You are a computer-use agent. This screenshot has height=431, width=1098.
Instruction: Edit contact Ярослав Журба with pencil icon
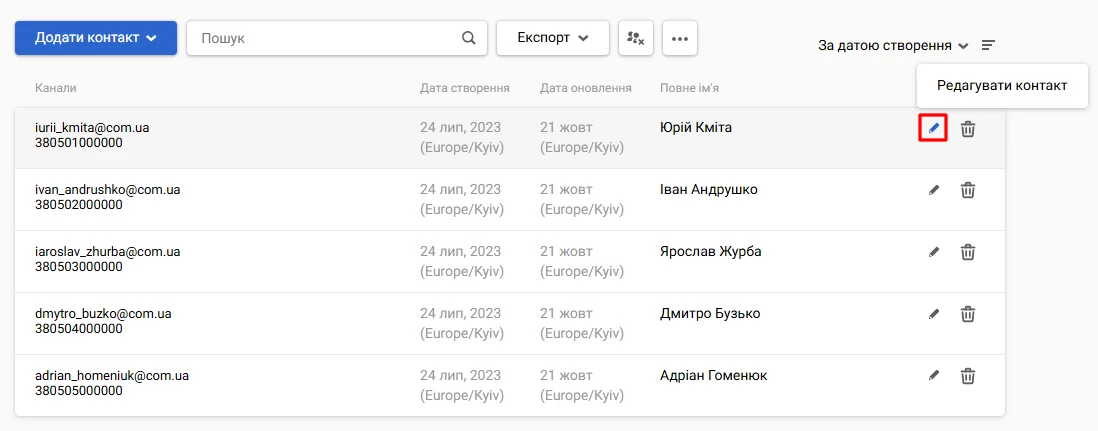coord(933,252)
